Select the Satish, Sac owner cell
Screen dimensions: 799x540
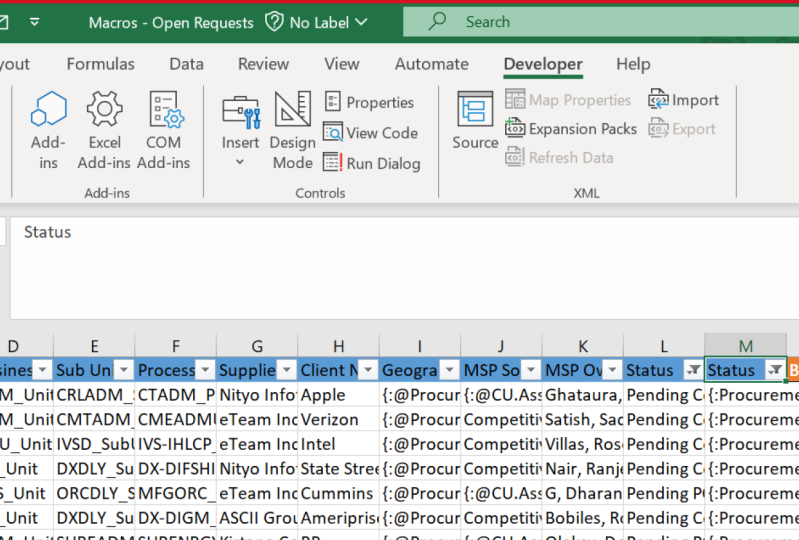[583, 419]
